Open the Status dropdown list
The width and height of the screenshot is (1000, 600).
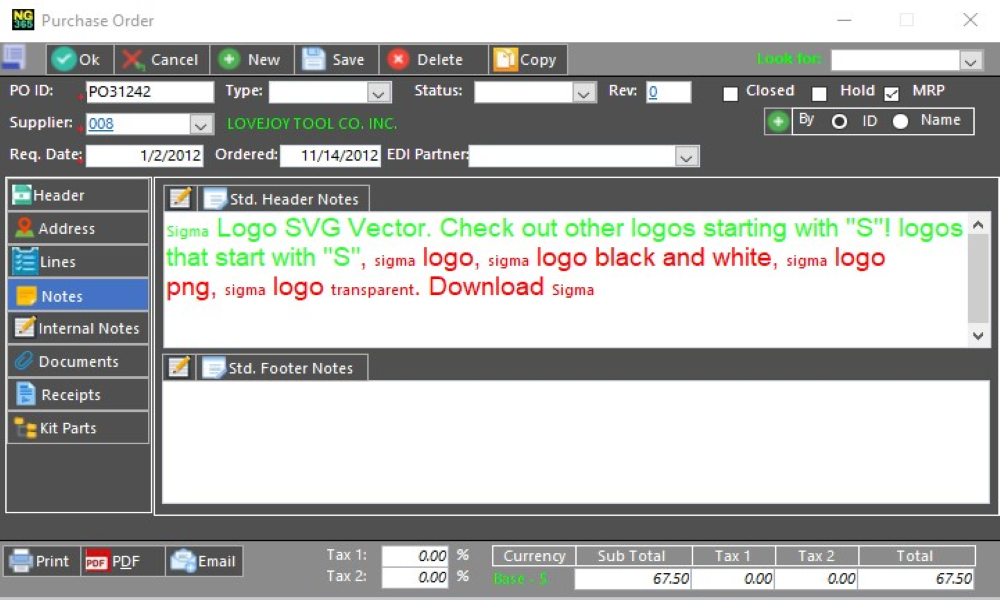(x=584, y=93)
